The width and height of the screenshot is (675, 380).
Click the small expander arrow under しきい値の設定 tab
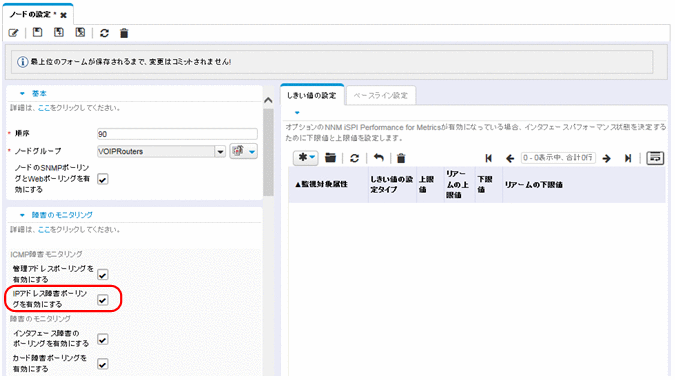click(x=297, y=113)
